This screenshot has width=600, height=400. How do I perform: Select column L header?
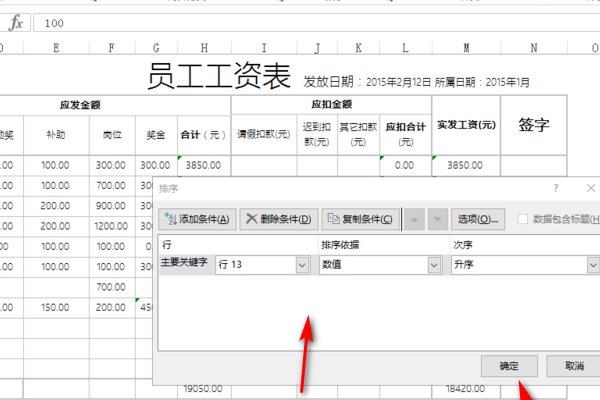tap(406, 48)
